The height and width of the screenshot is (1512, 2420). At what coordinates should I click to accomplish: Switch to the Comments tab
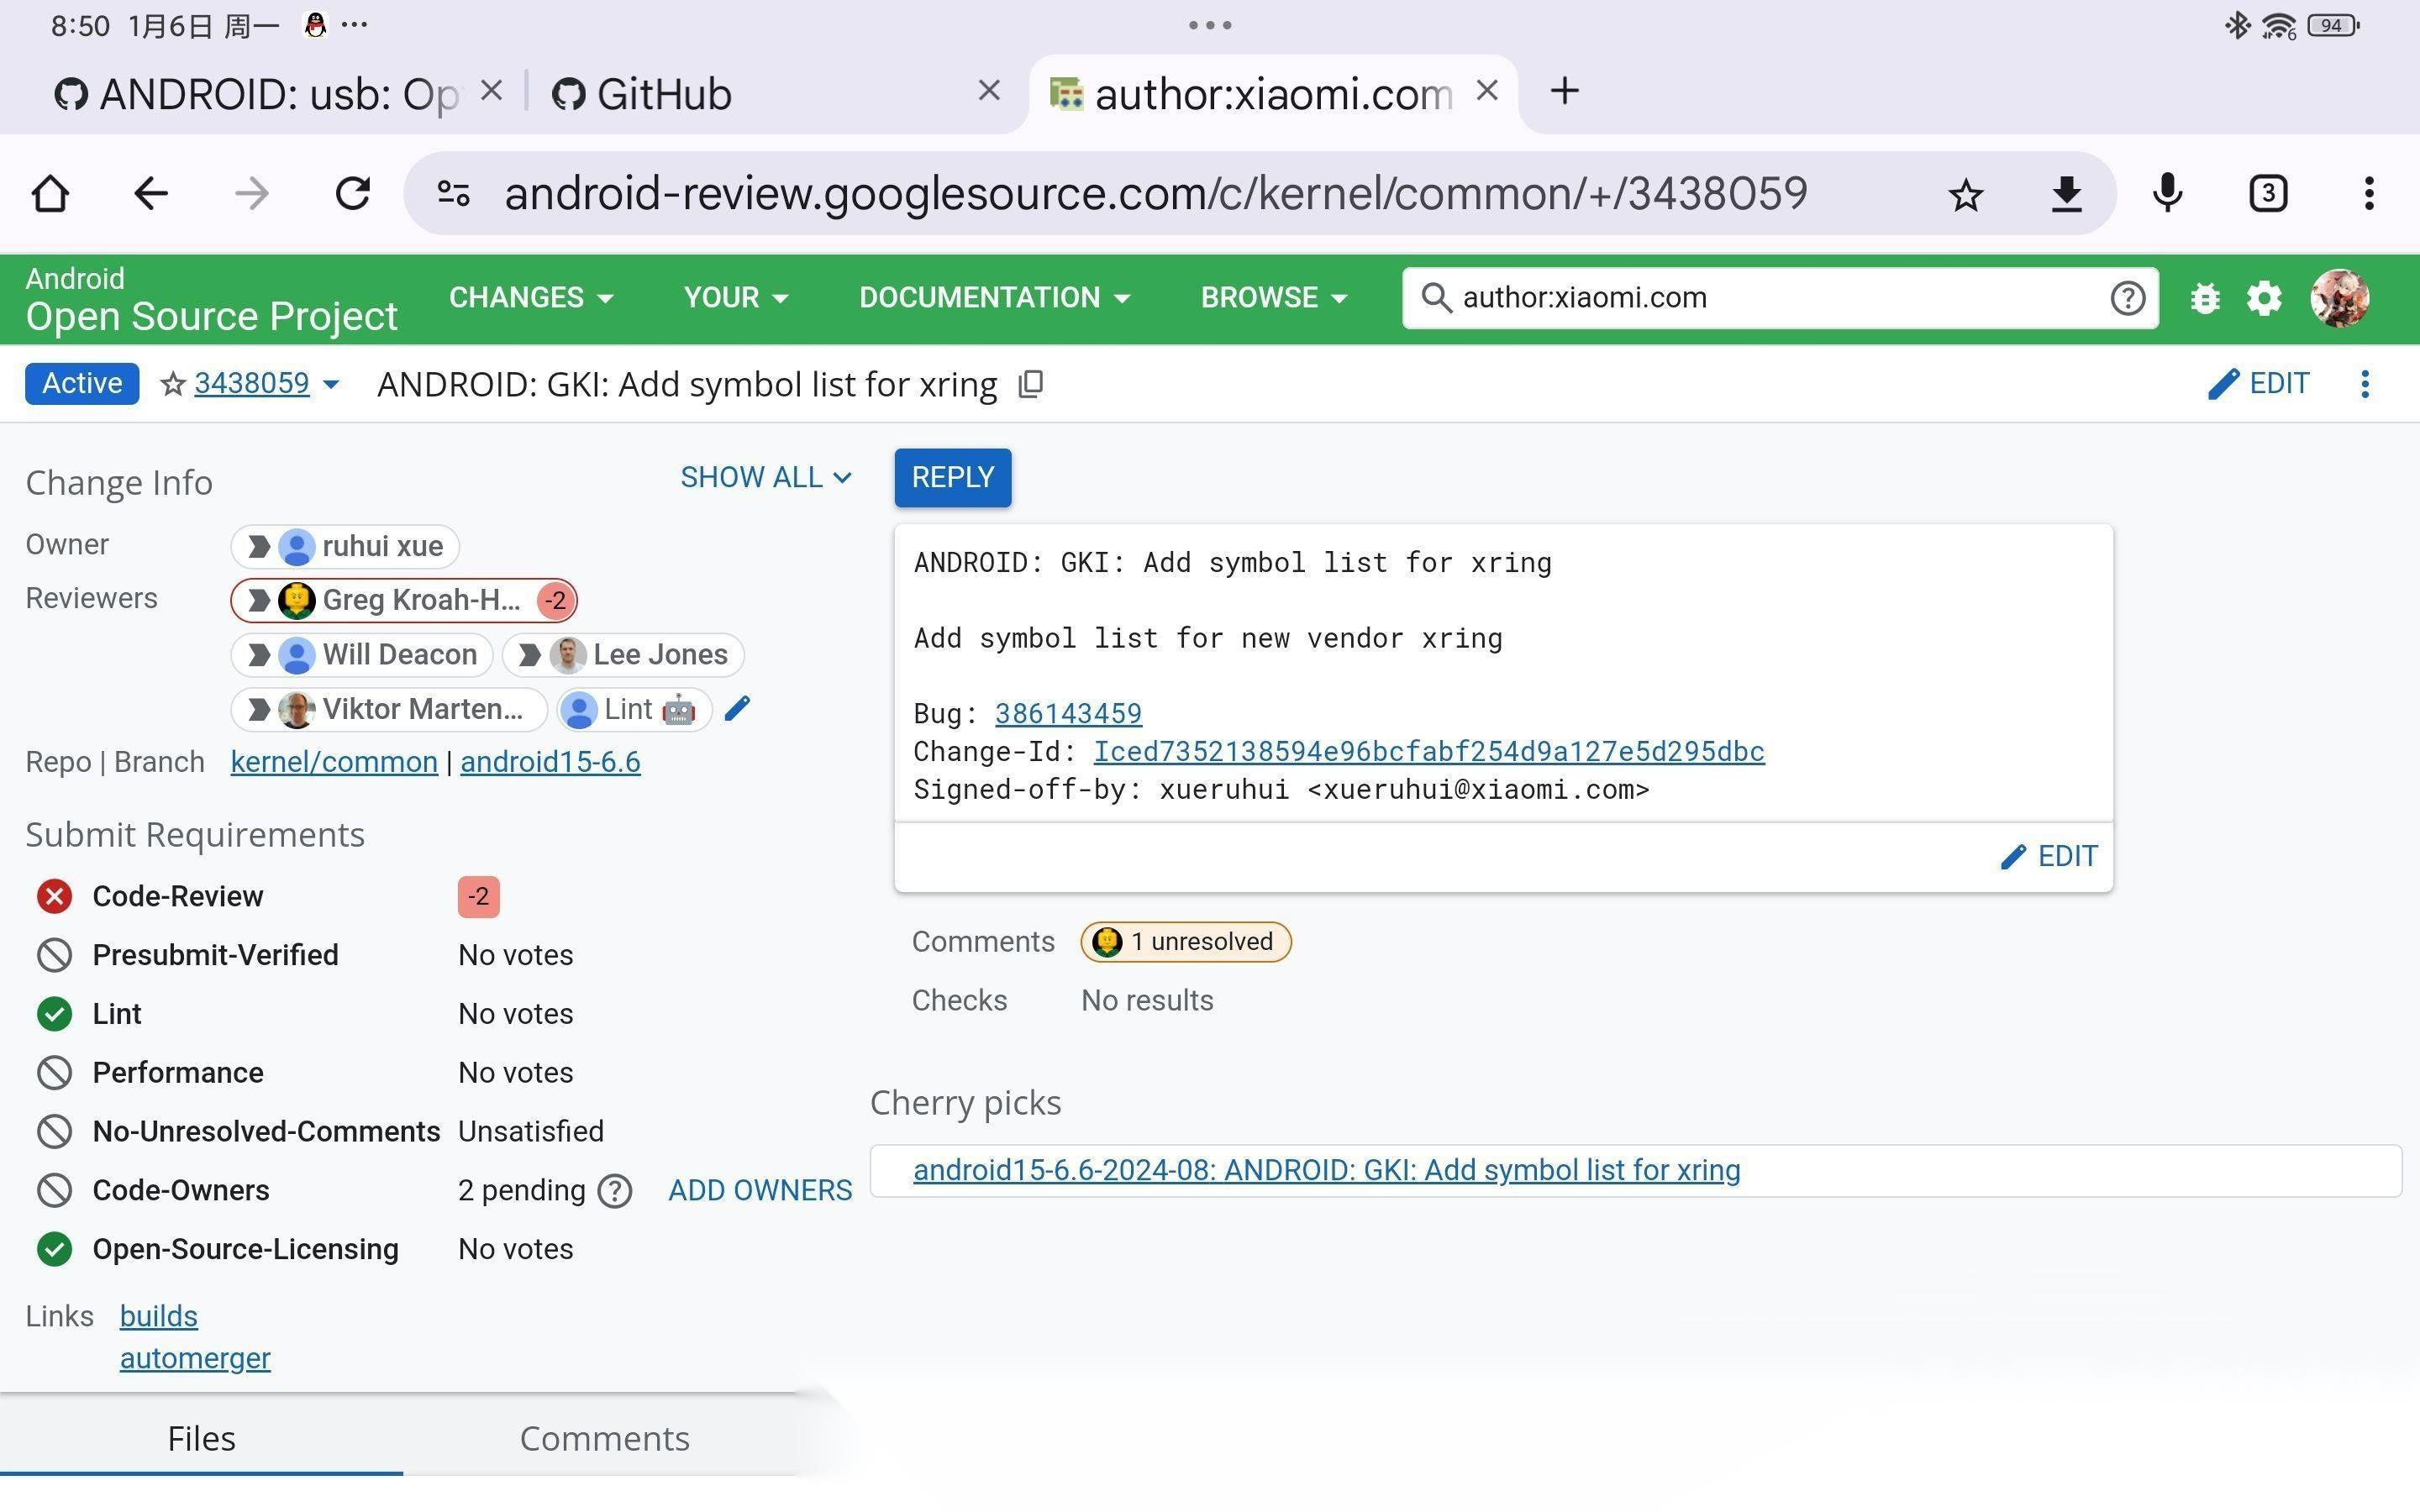[604, 1438]
